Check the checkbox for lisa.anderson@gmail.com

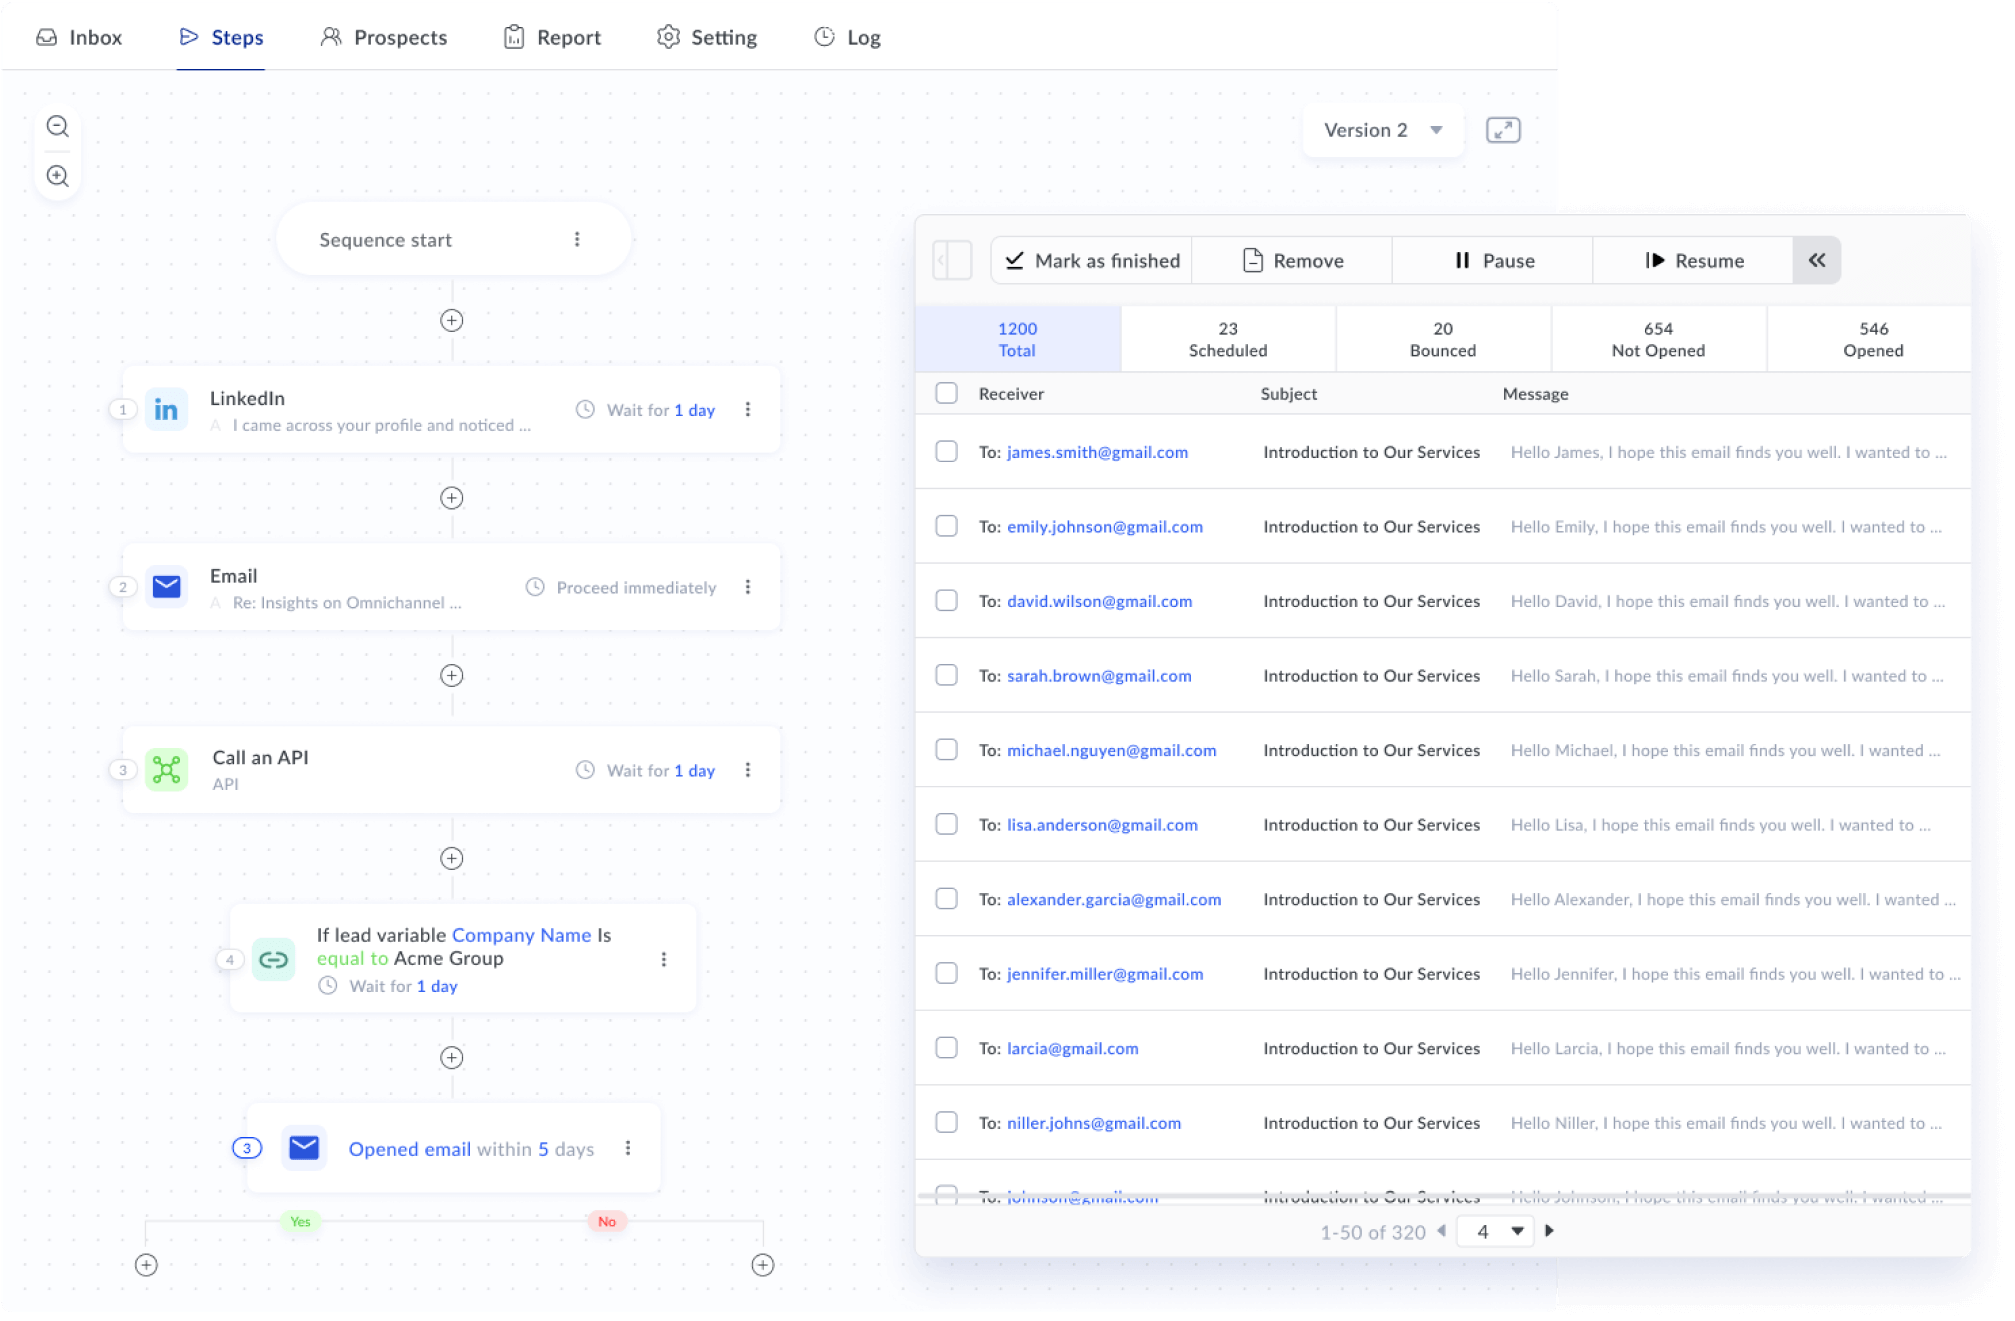pyautogui.click(x=946, y=824)
